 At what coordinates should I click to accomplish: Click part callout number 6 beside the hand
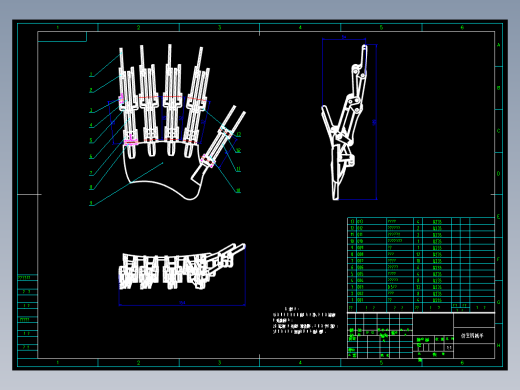tap(91, 156)
